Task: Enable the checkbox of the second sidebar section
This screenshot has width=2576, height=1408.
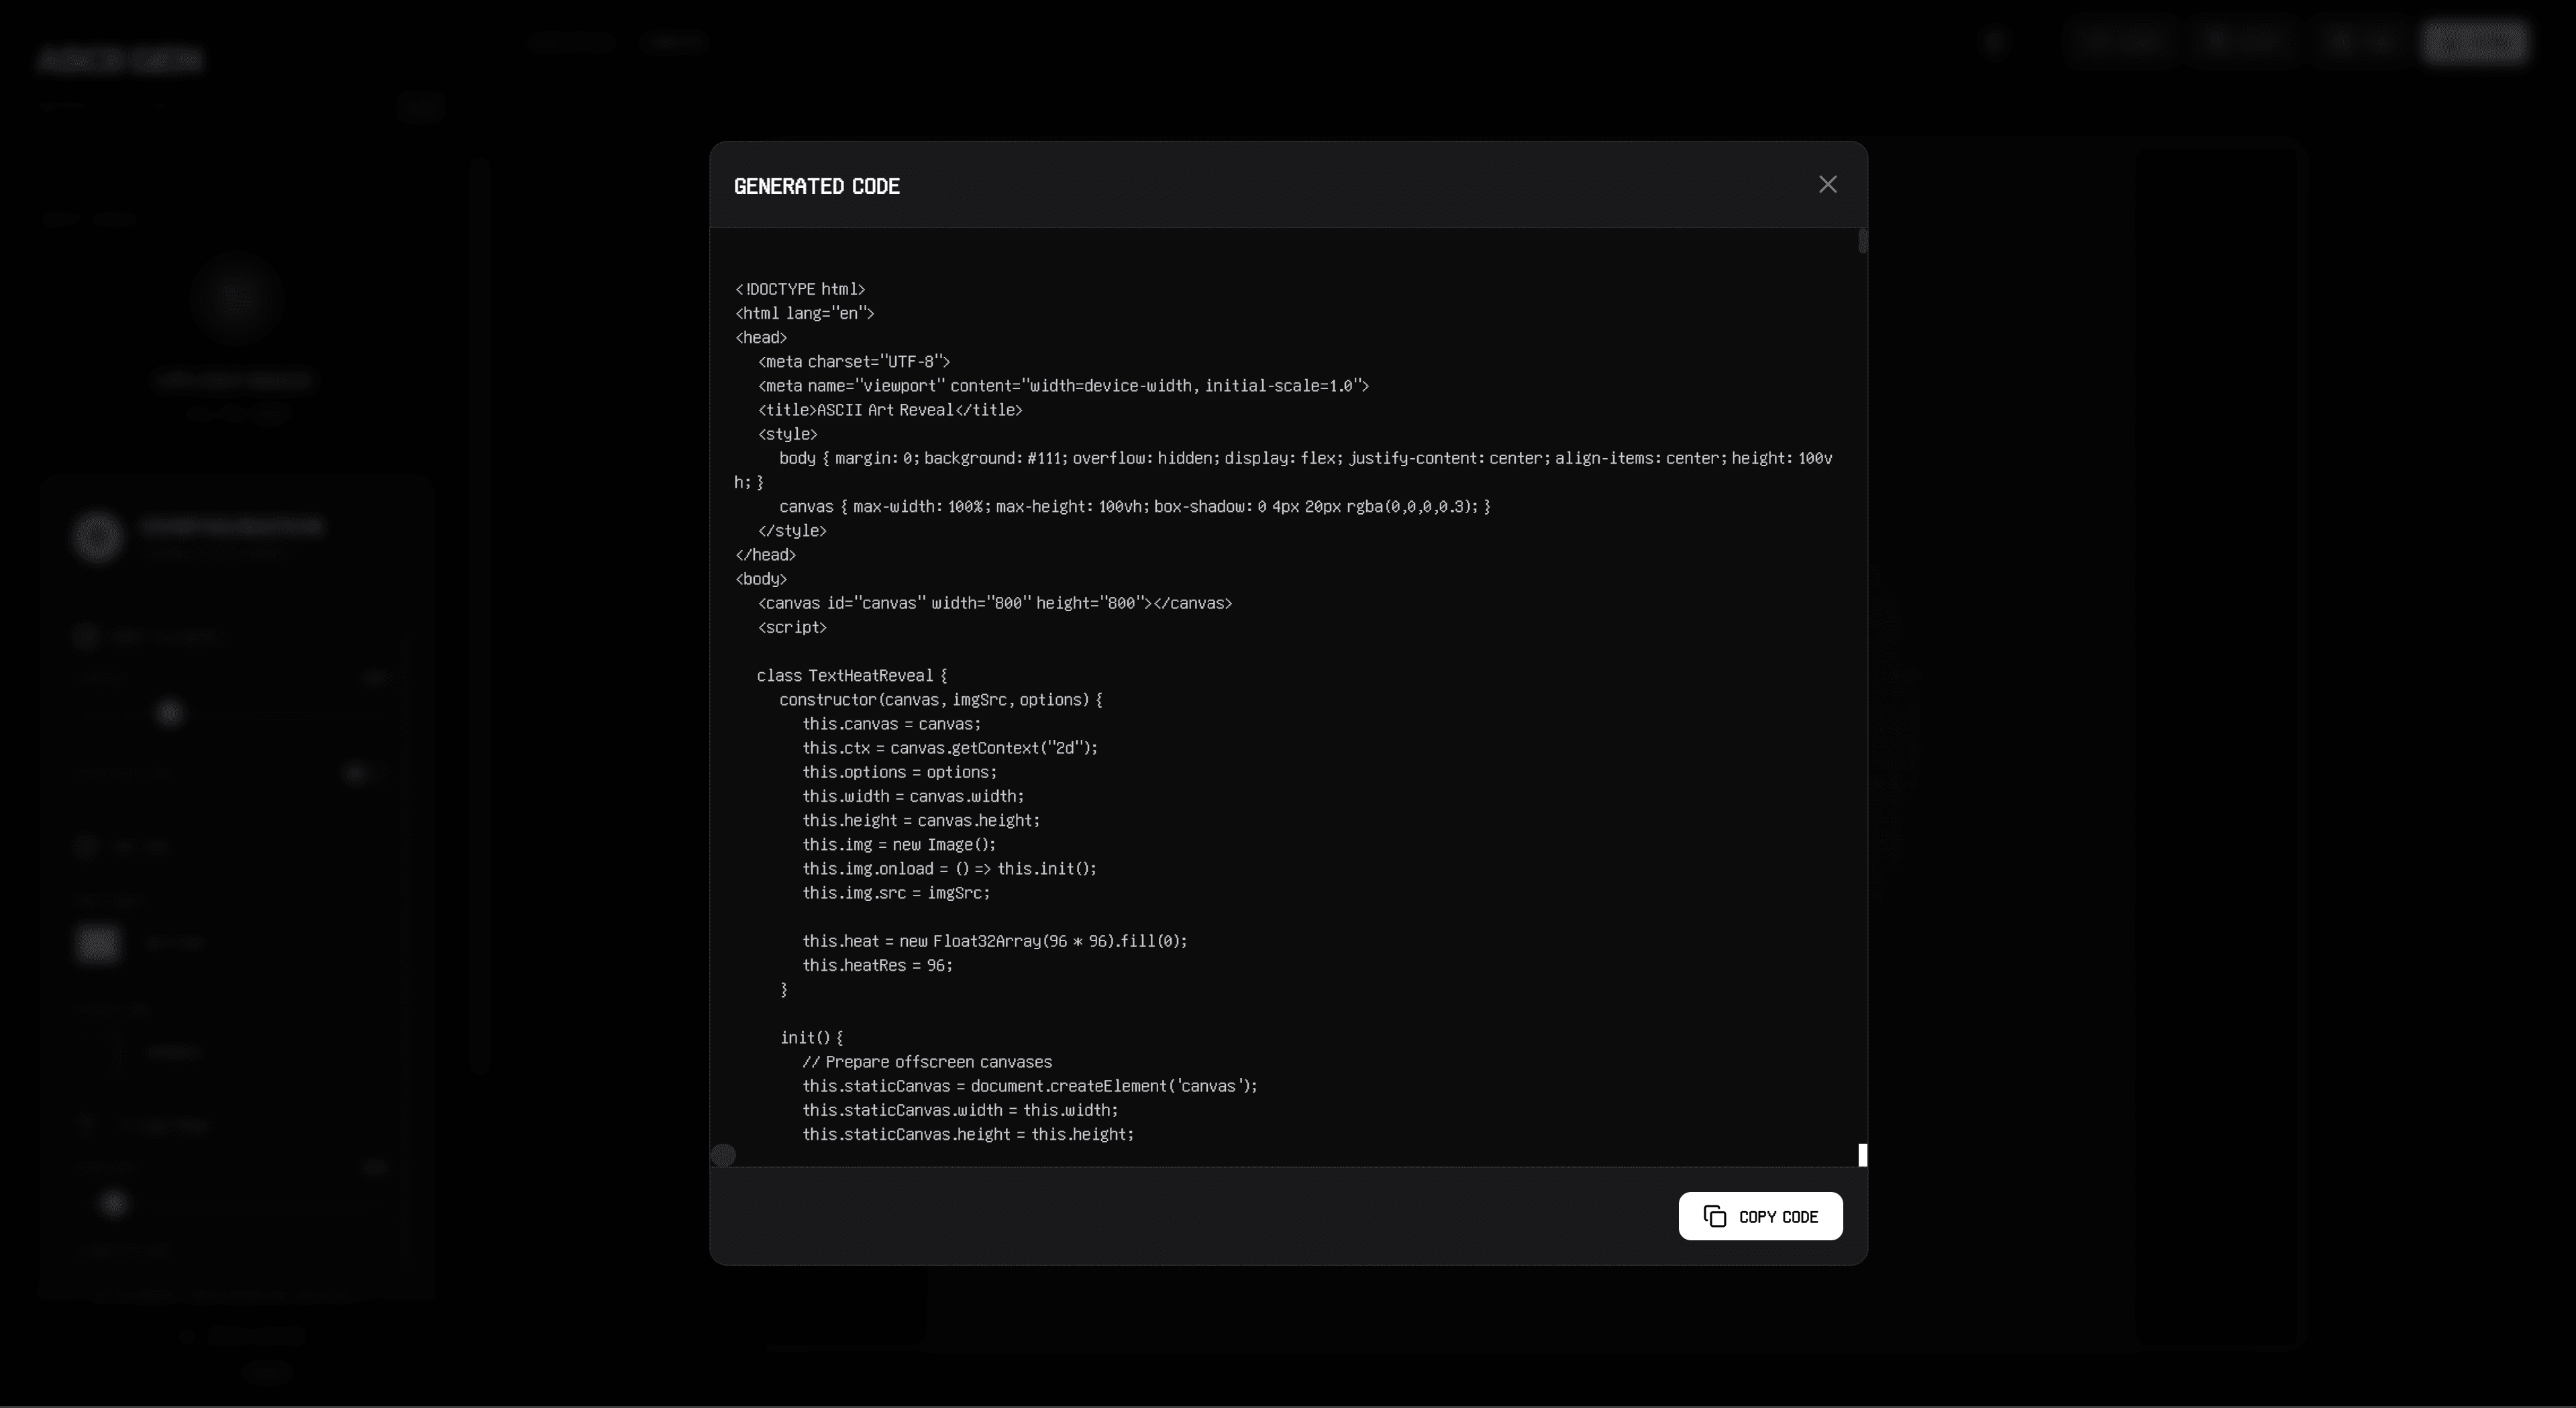Action: pos(85,846)
